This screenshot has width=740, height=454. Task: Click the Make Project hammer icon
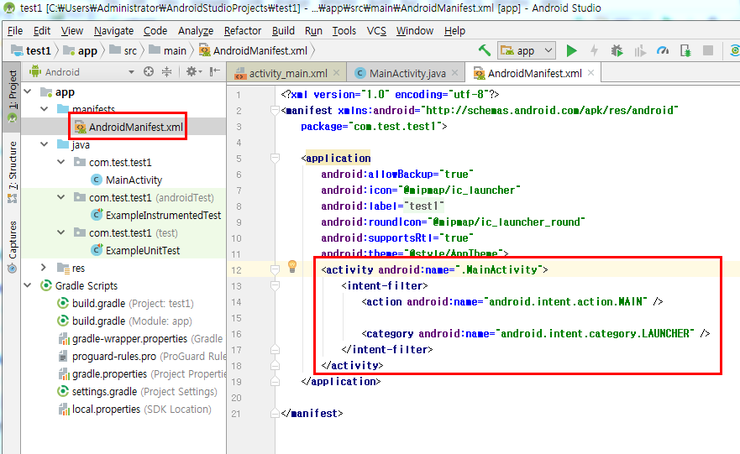[x=484, y=50]
